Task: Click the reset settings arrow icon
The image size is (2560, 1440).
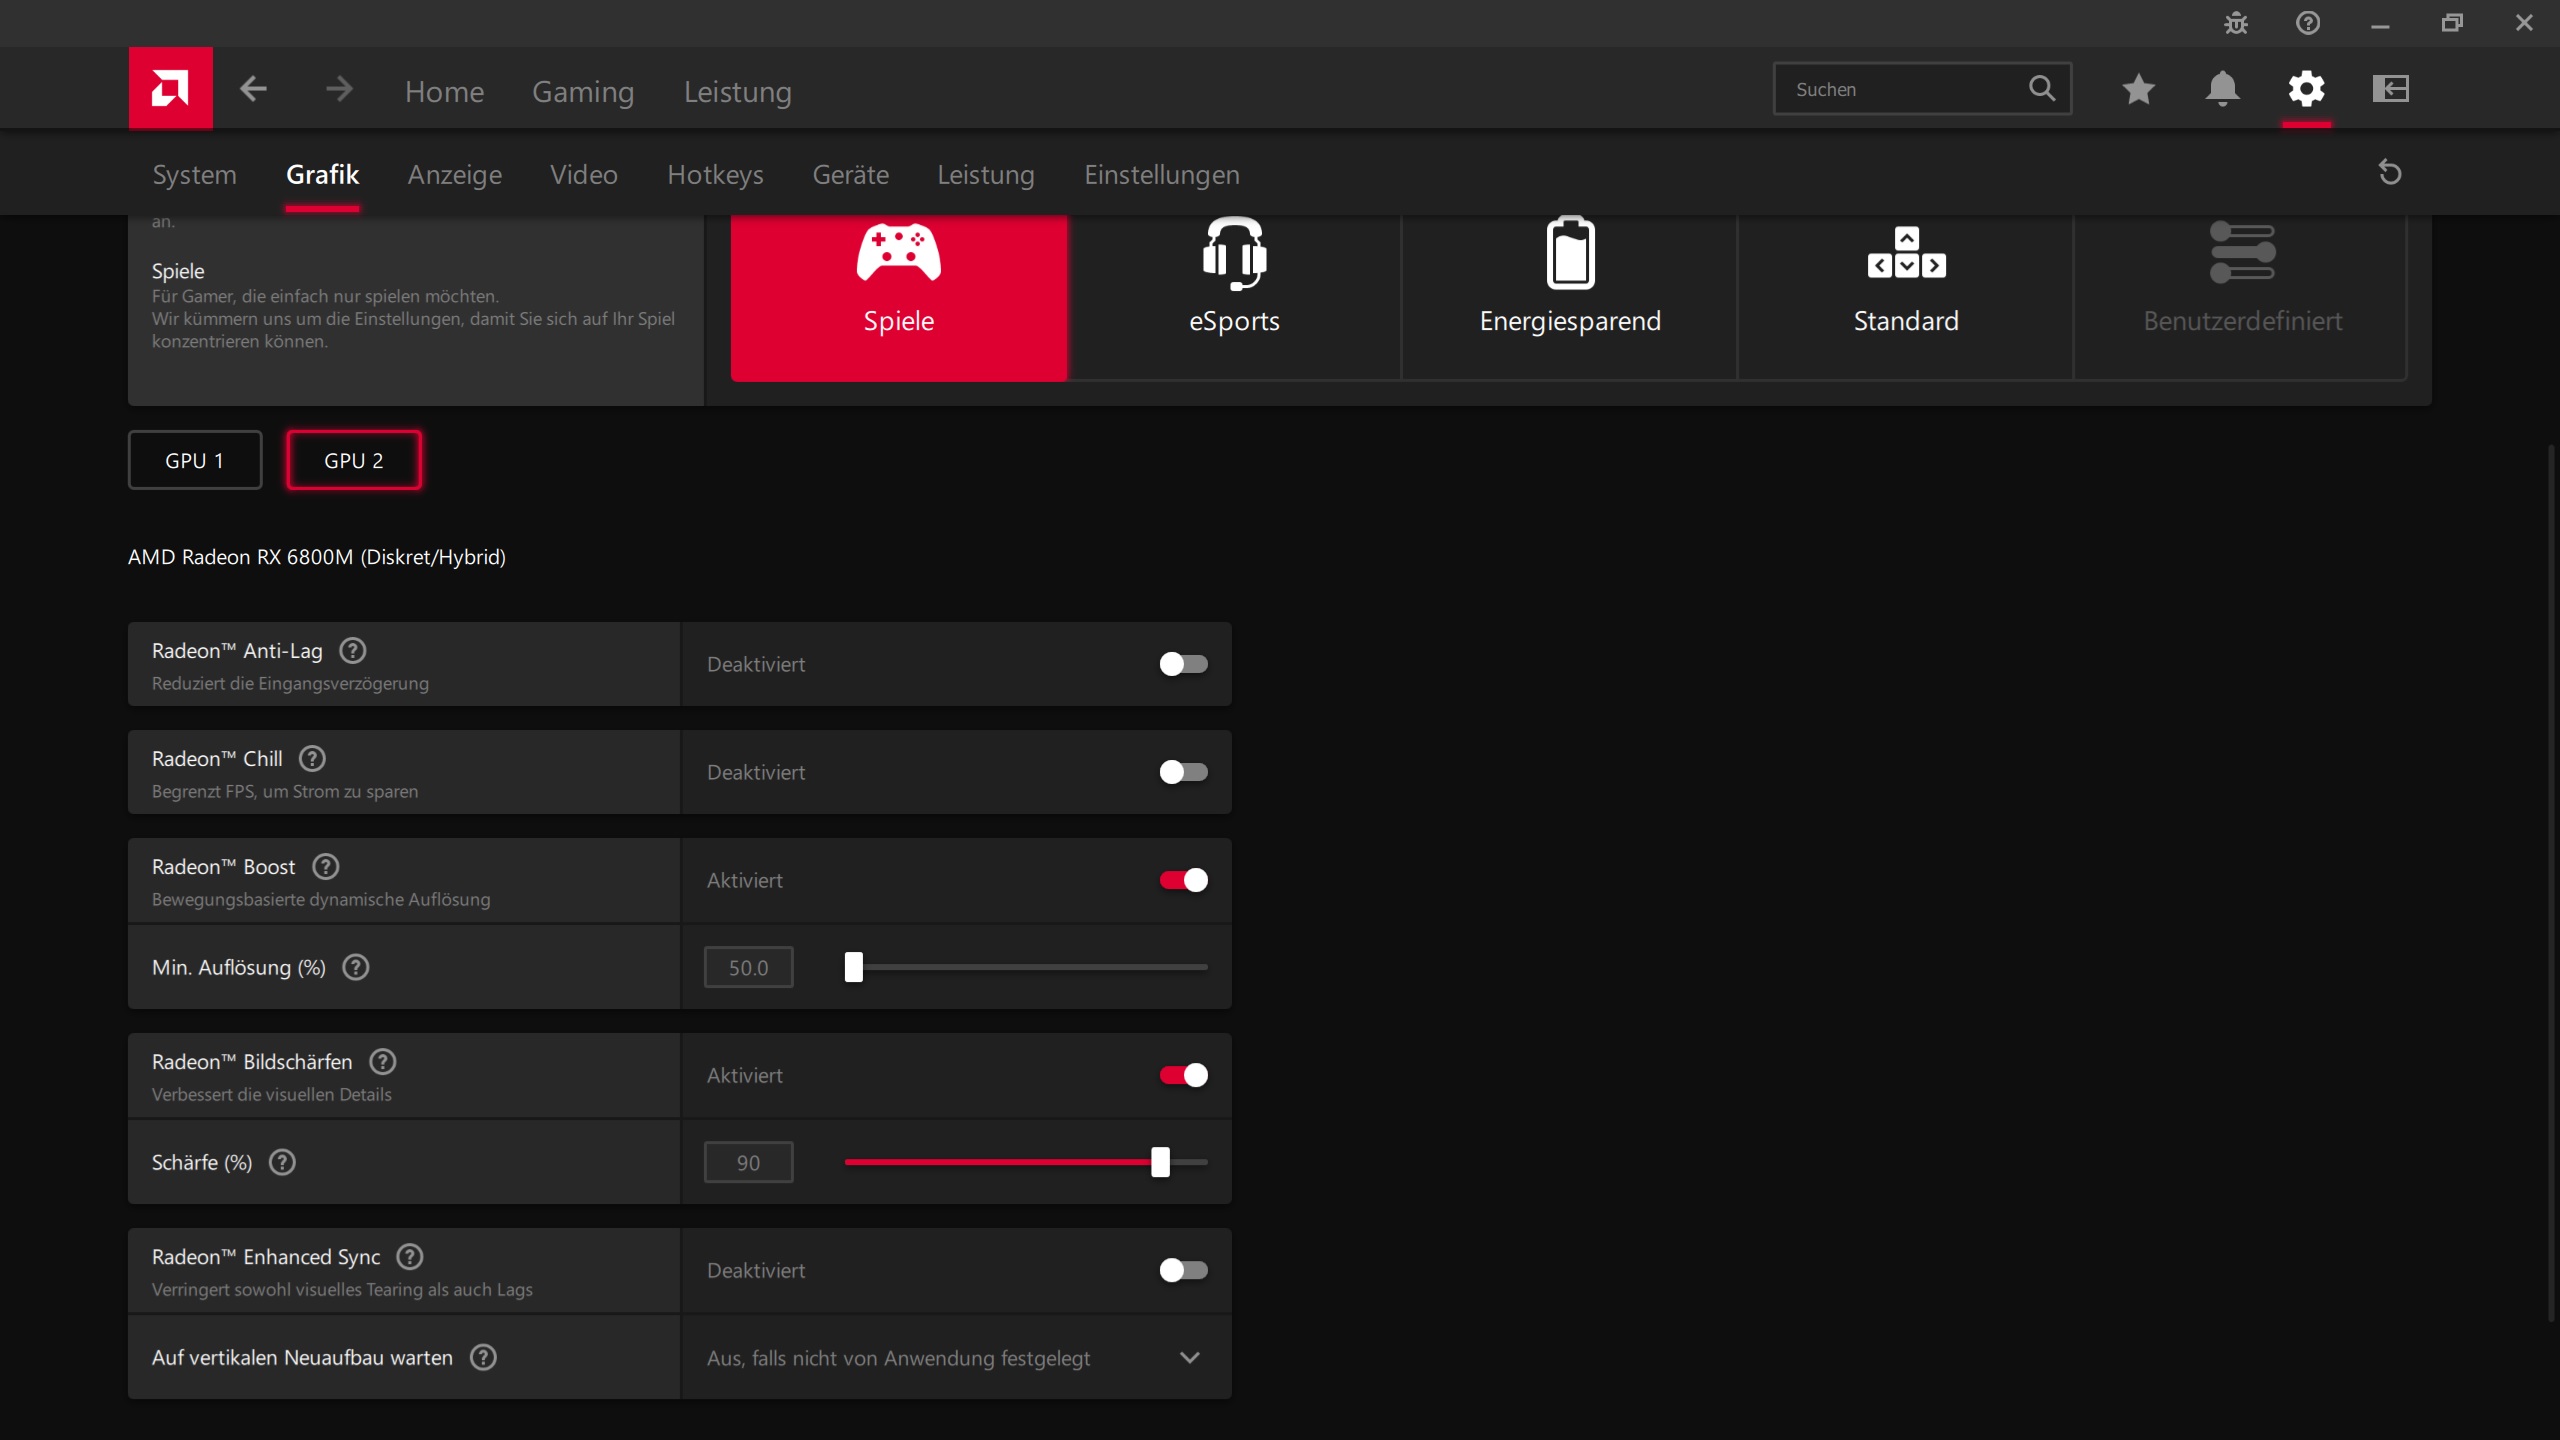Action: [x=2390, y=173]
